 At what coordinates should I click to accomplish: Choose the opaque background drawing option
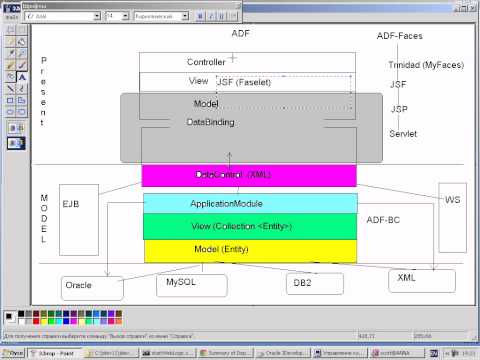click(16, 128)
